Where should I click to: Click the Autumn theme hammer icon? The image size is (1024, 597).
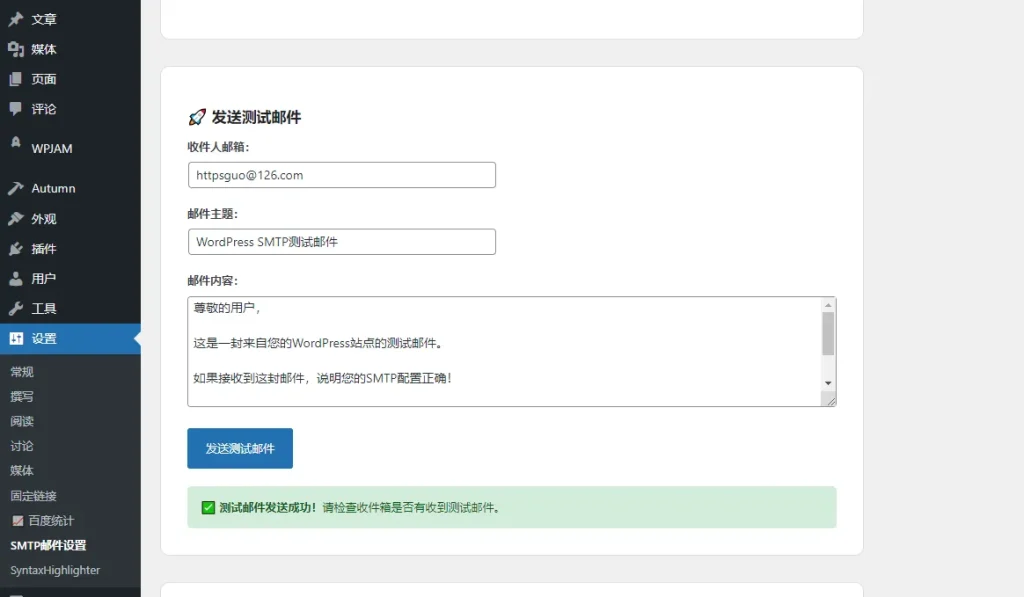(x=16, y=188)
